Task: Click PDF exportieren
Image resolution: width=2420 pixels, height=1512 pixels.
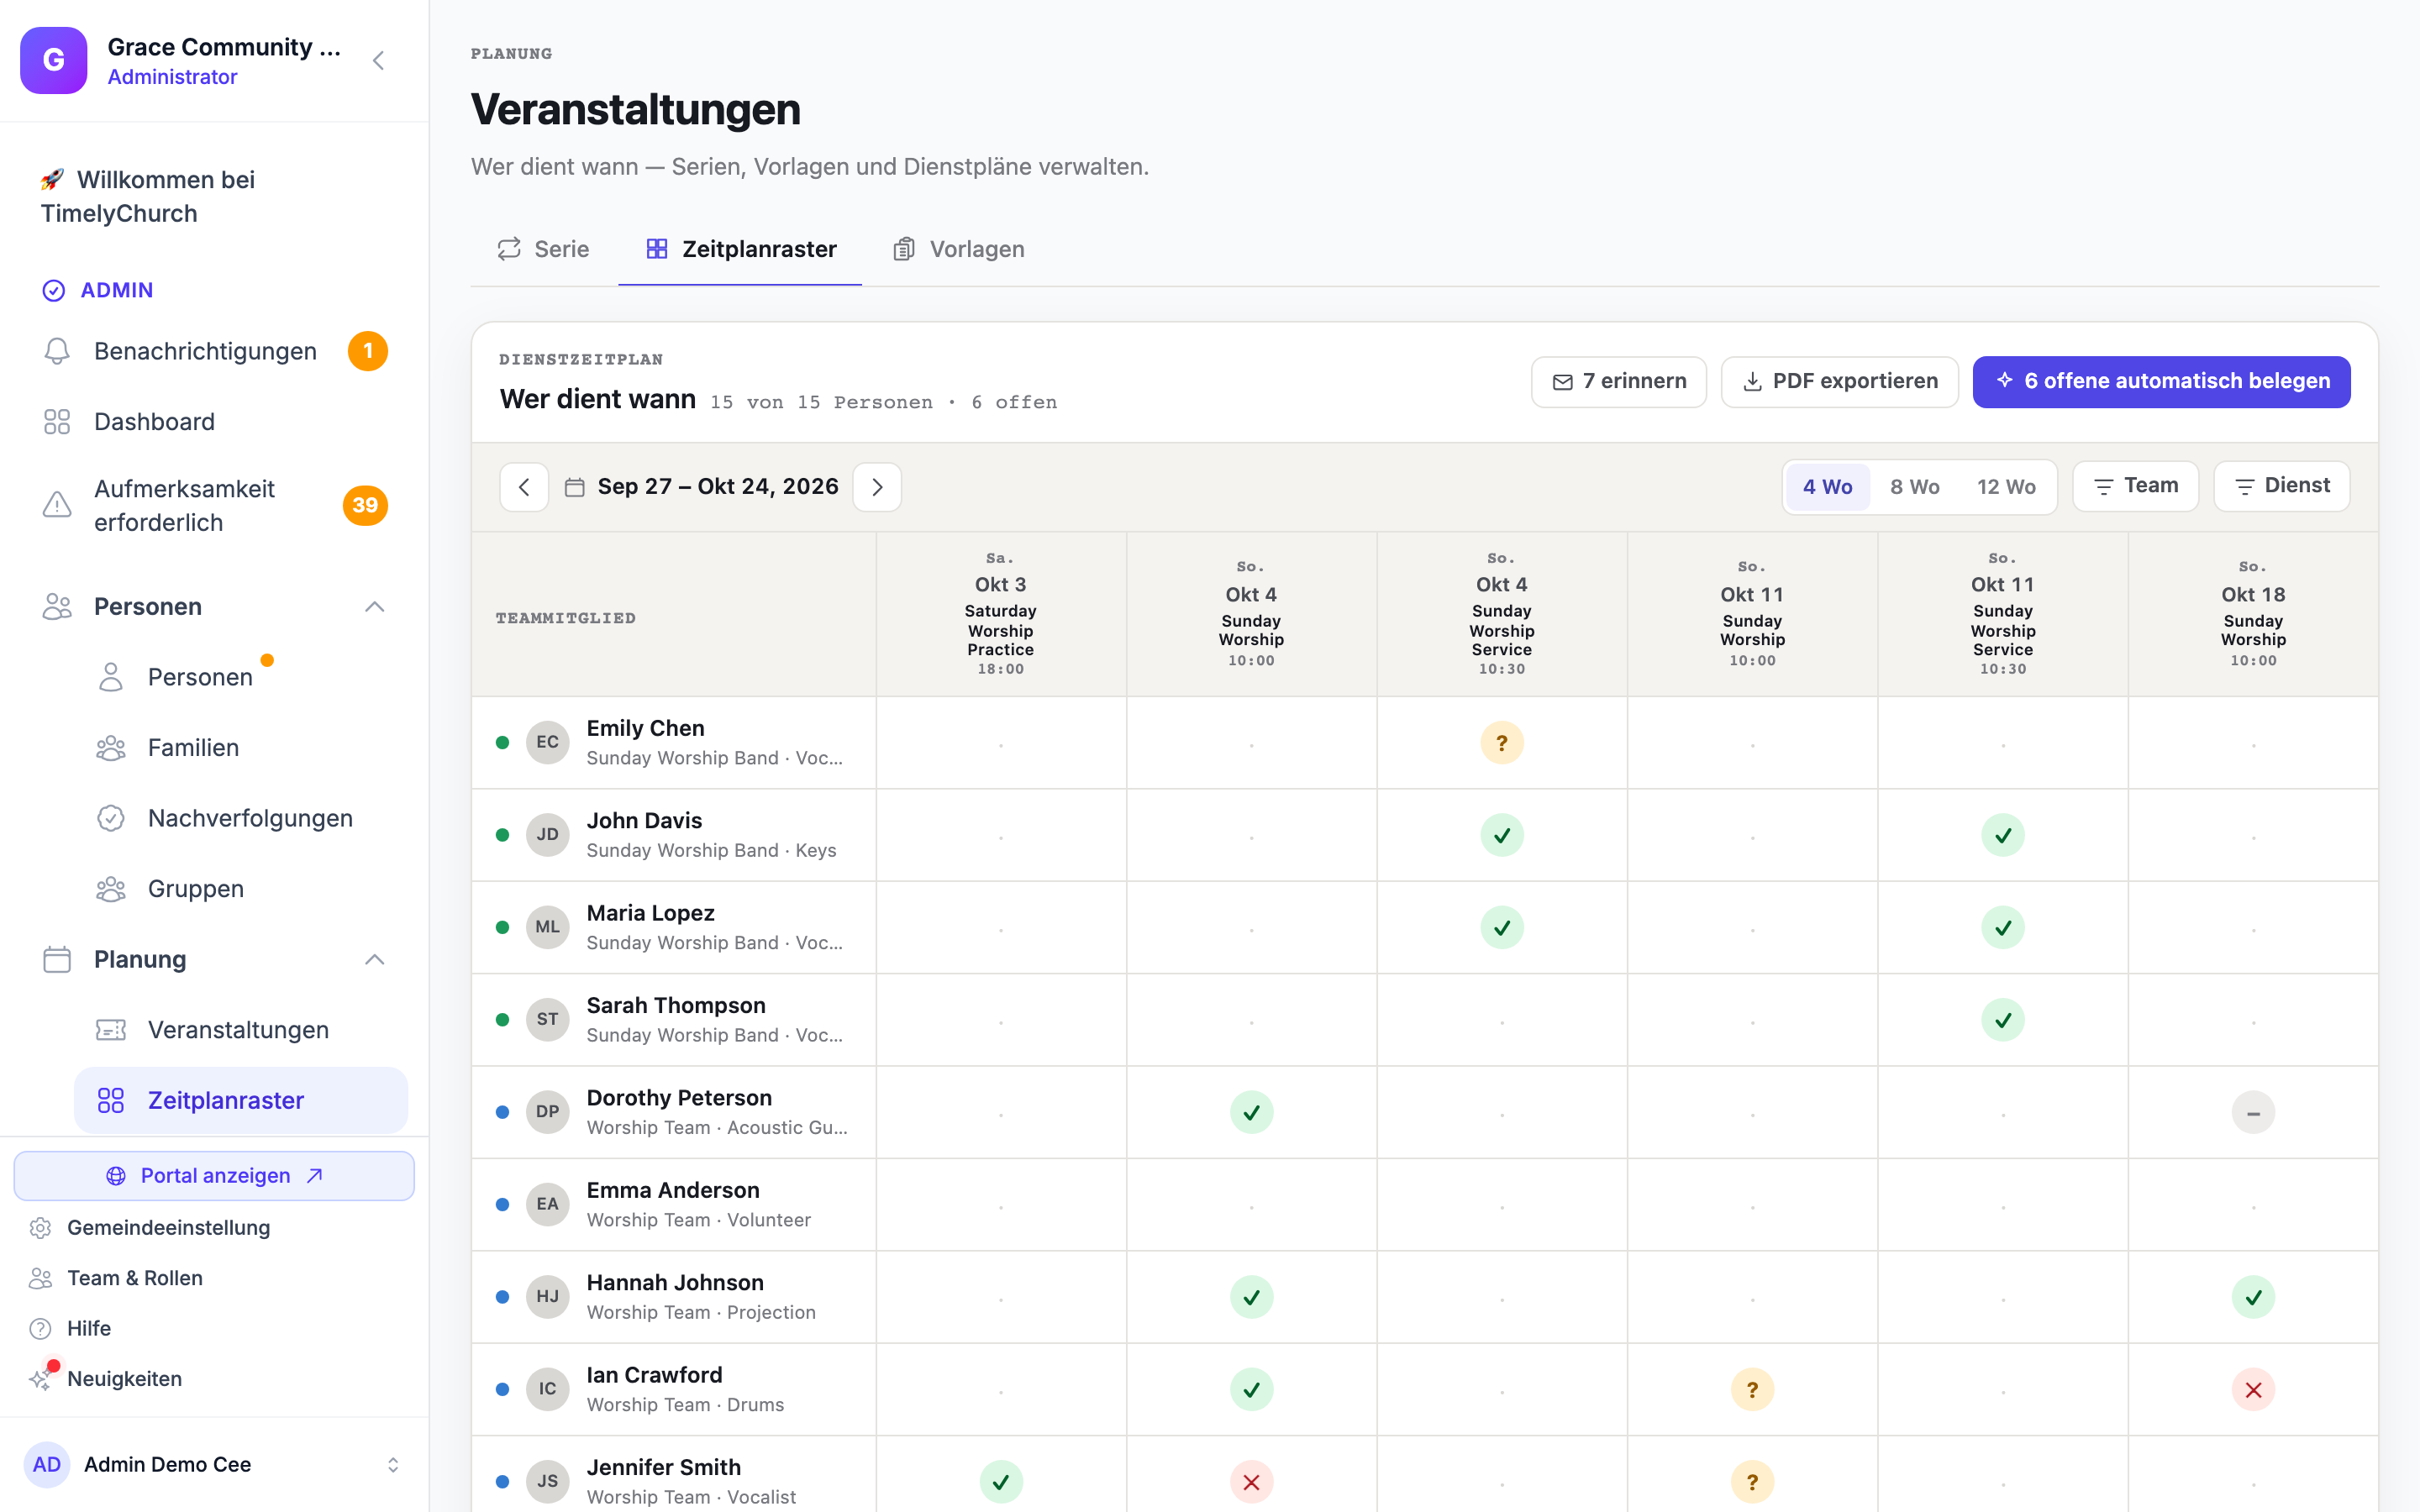Action: click(x=1839, y=382)
